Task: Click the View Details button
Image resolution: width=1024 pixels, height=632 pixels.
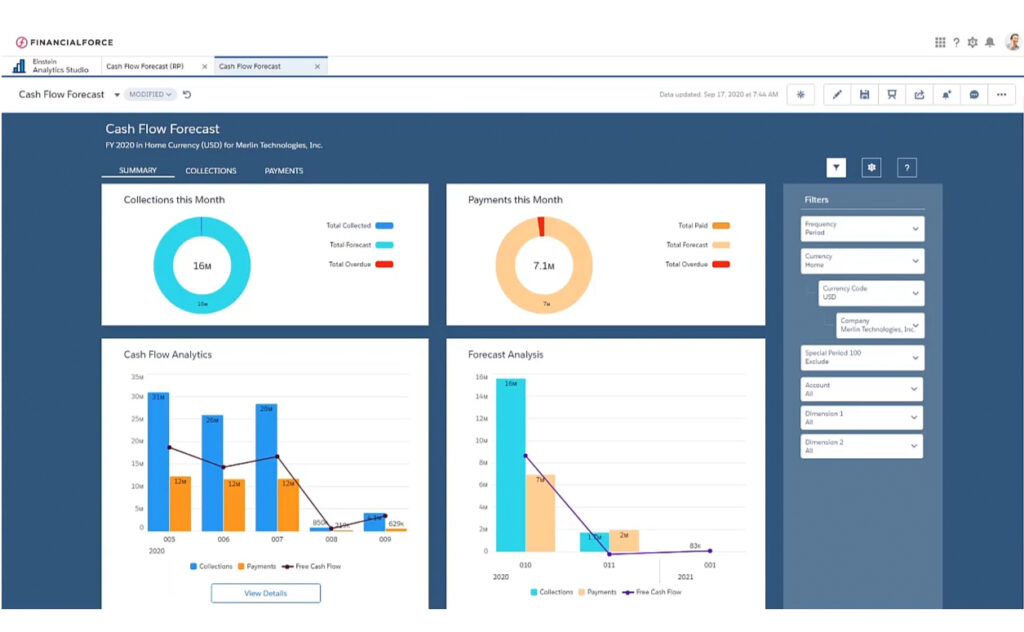Action: (x=266, y=593)
